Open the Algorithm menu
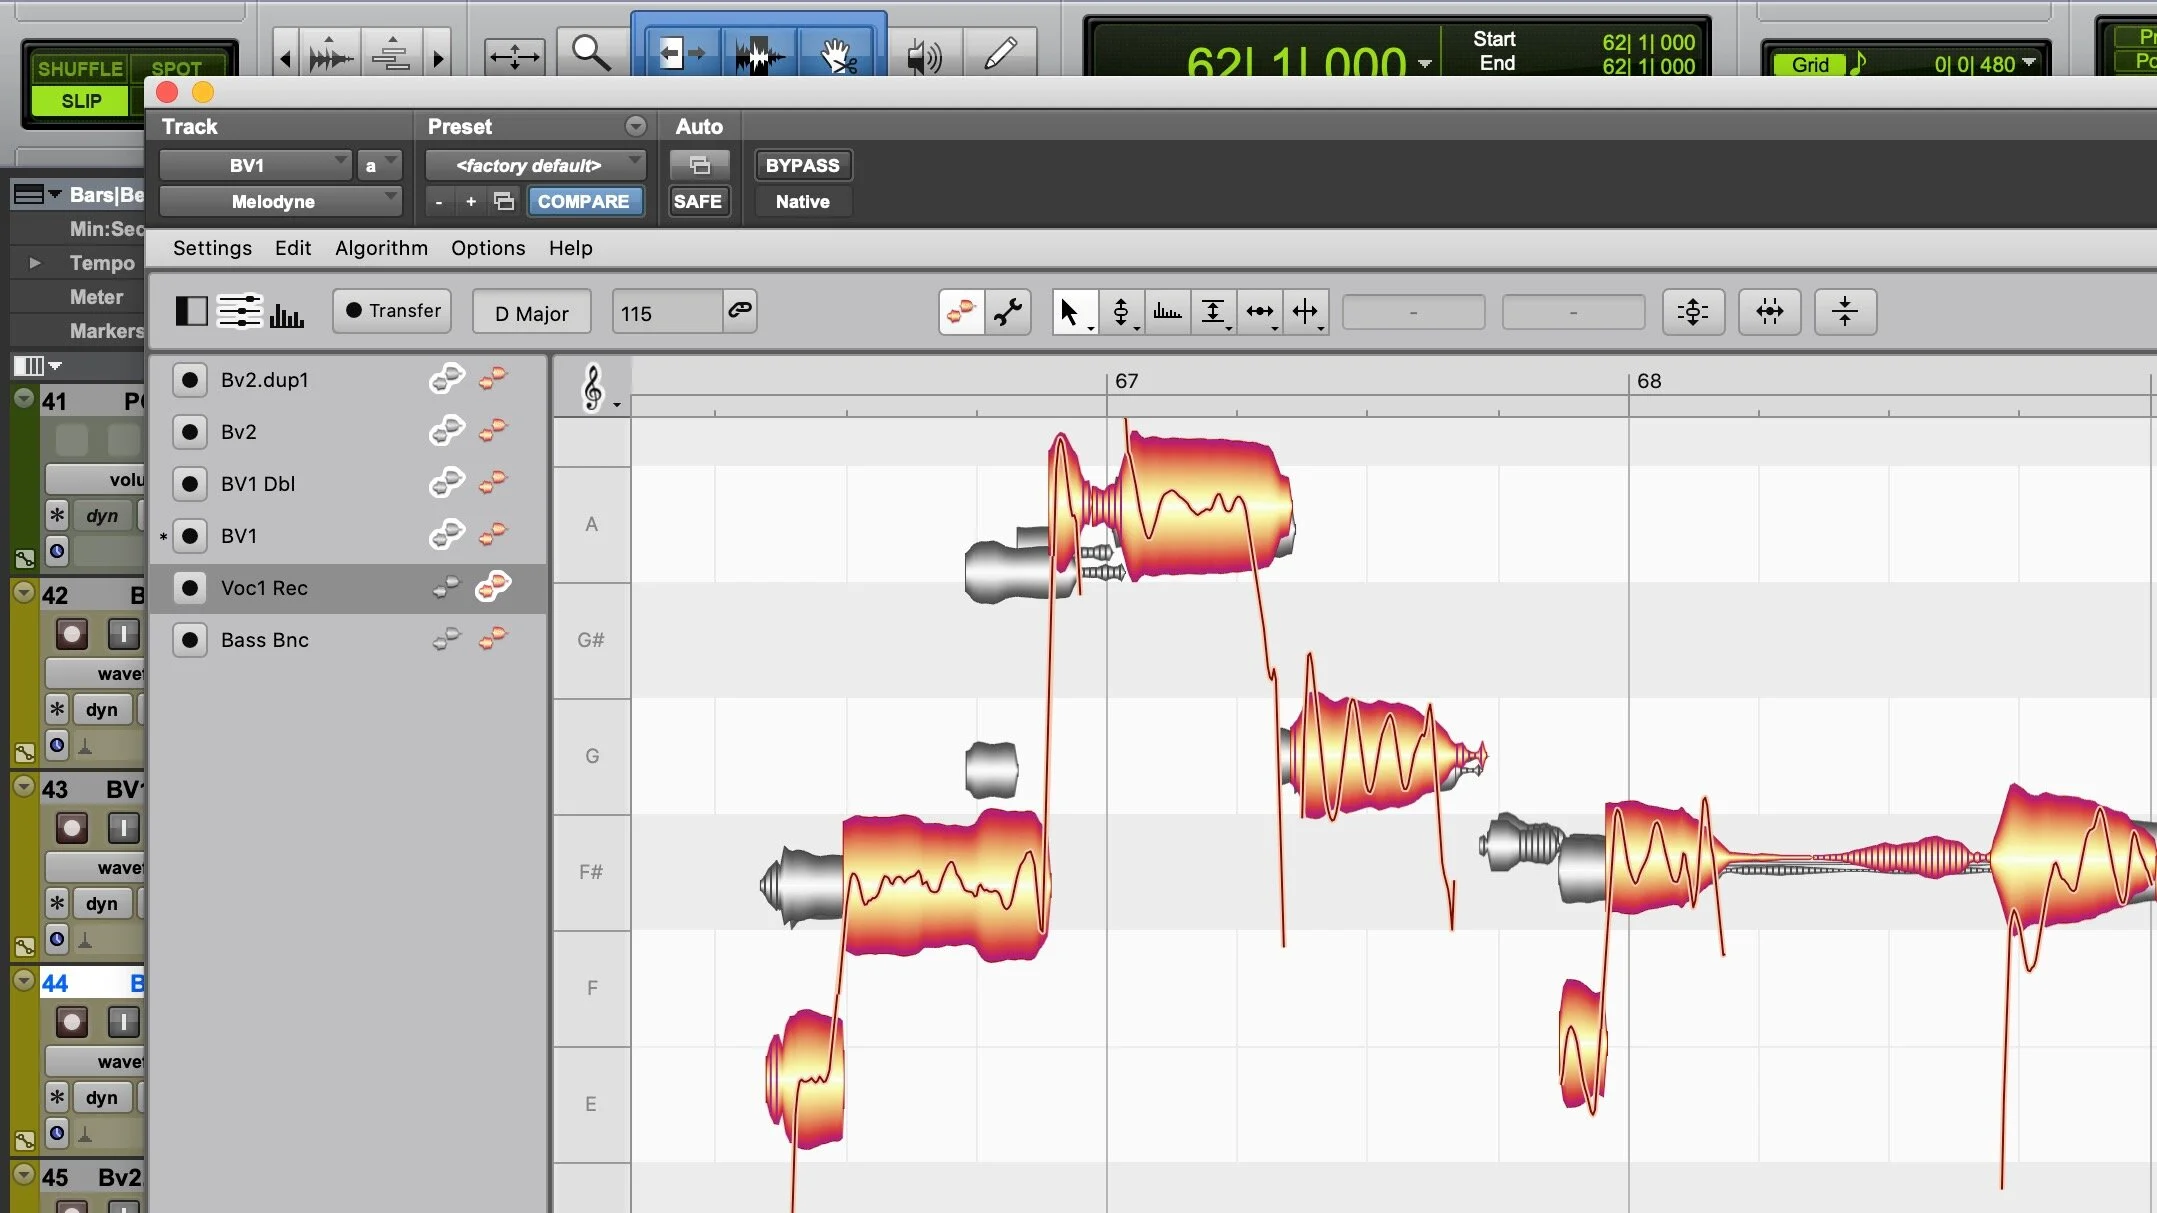 [381, 248]
